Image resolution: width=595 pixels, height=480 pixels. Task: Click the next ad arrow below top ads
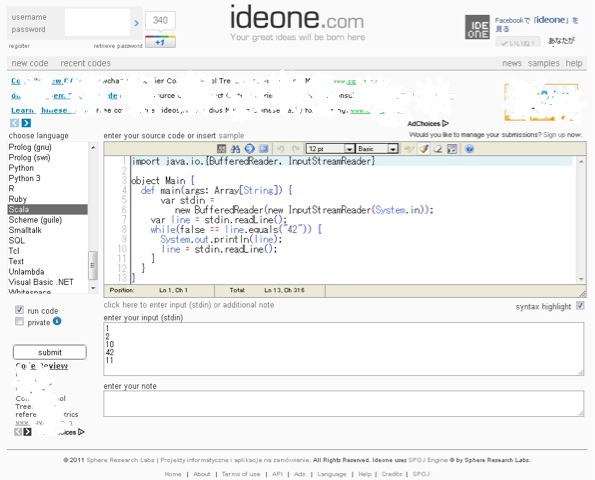click(x=26, y=123)
